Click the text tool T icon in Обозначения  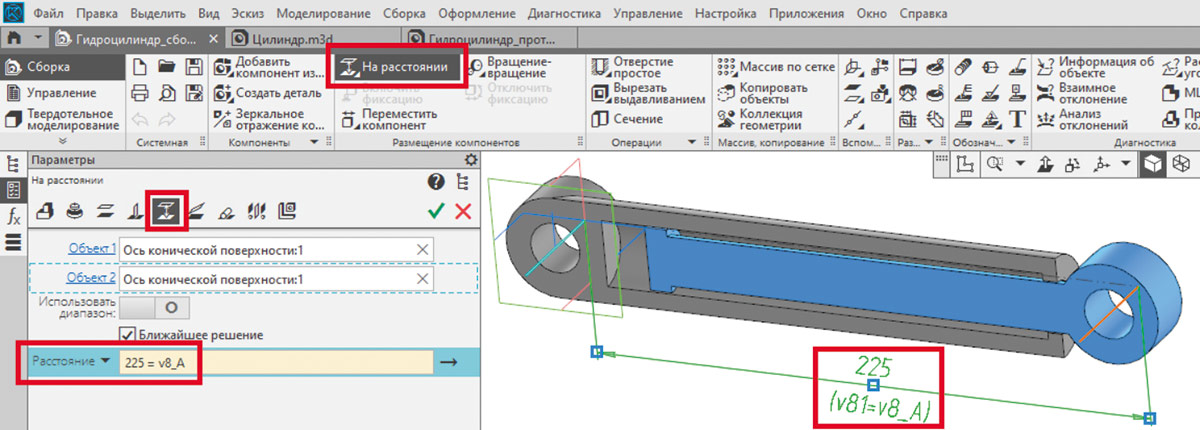pyautogui.click(x=1018, y=119)
